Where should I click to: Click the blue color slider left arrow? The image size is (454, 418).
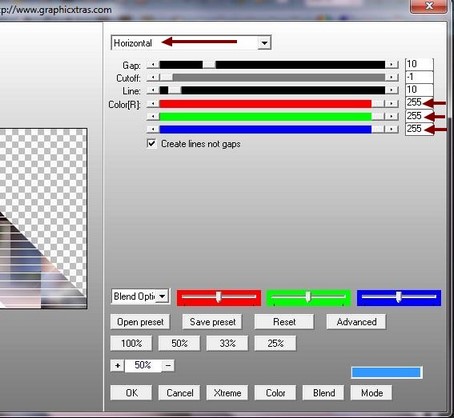[153, 129]
